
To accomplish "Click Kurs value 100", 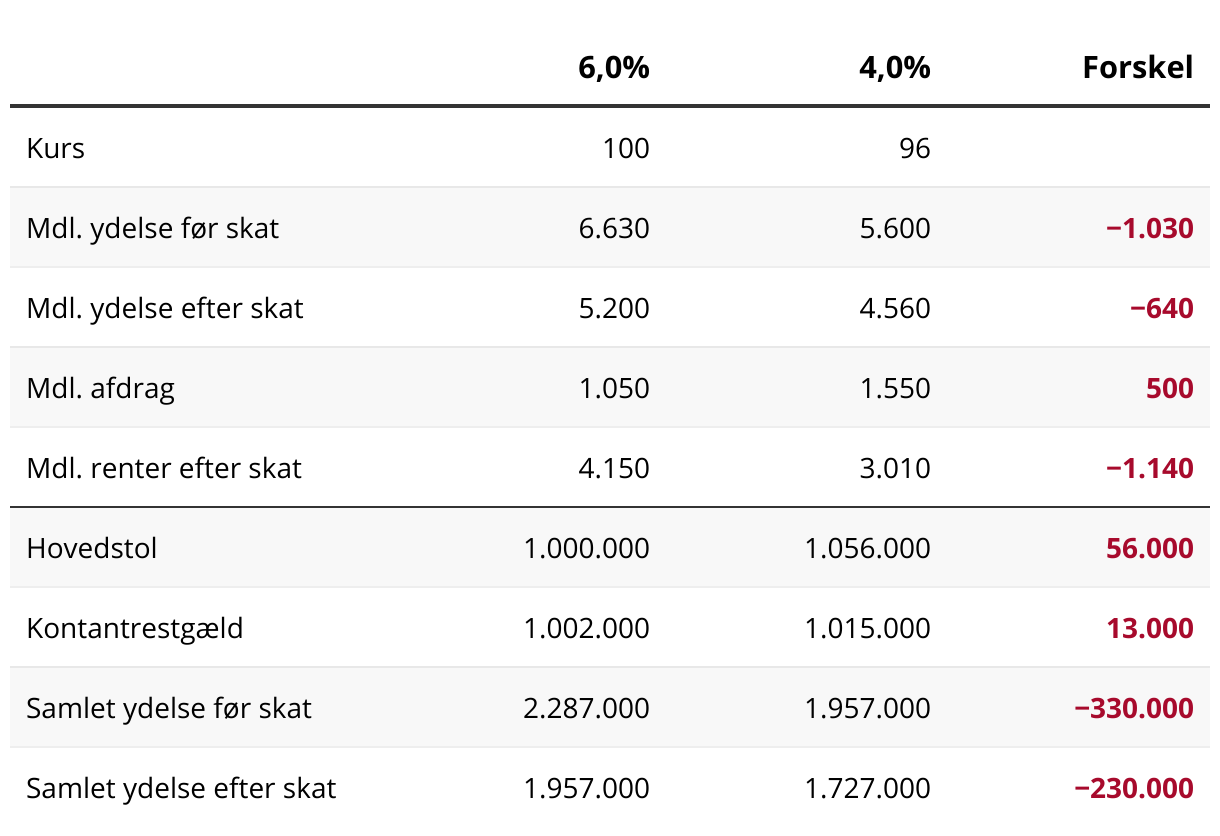I will tap(626, 149).
